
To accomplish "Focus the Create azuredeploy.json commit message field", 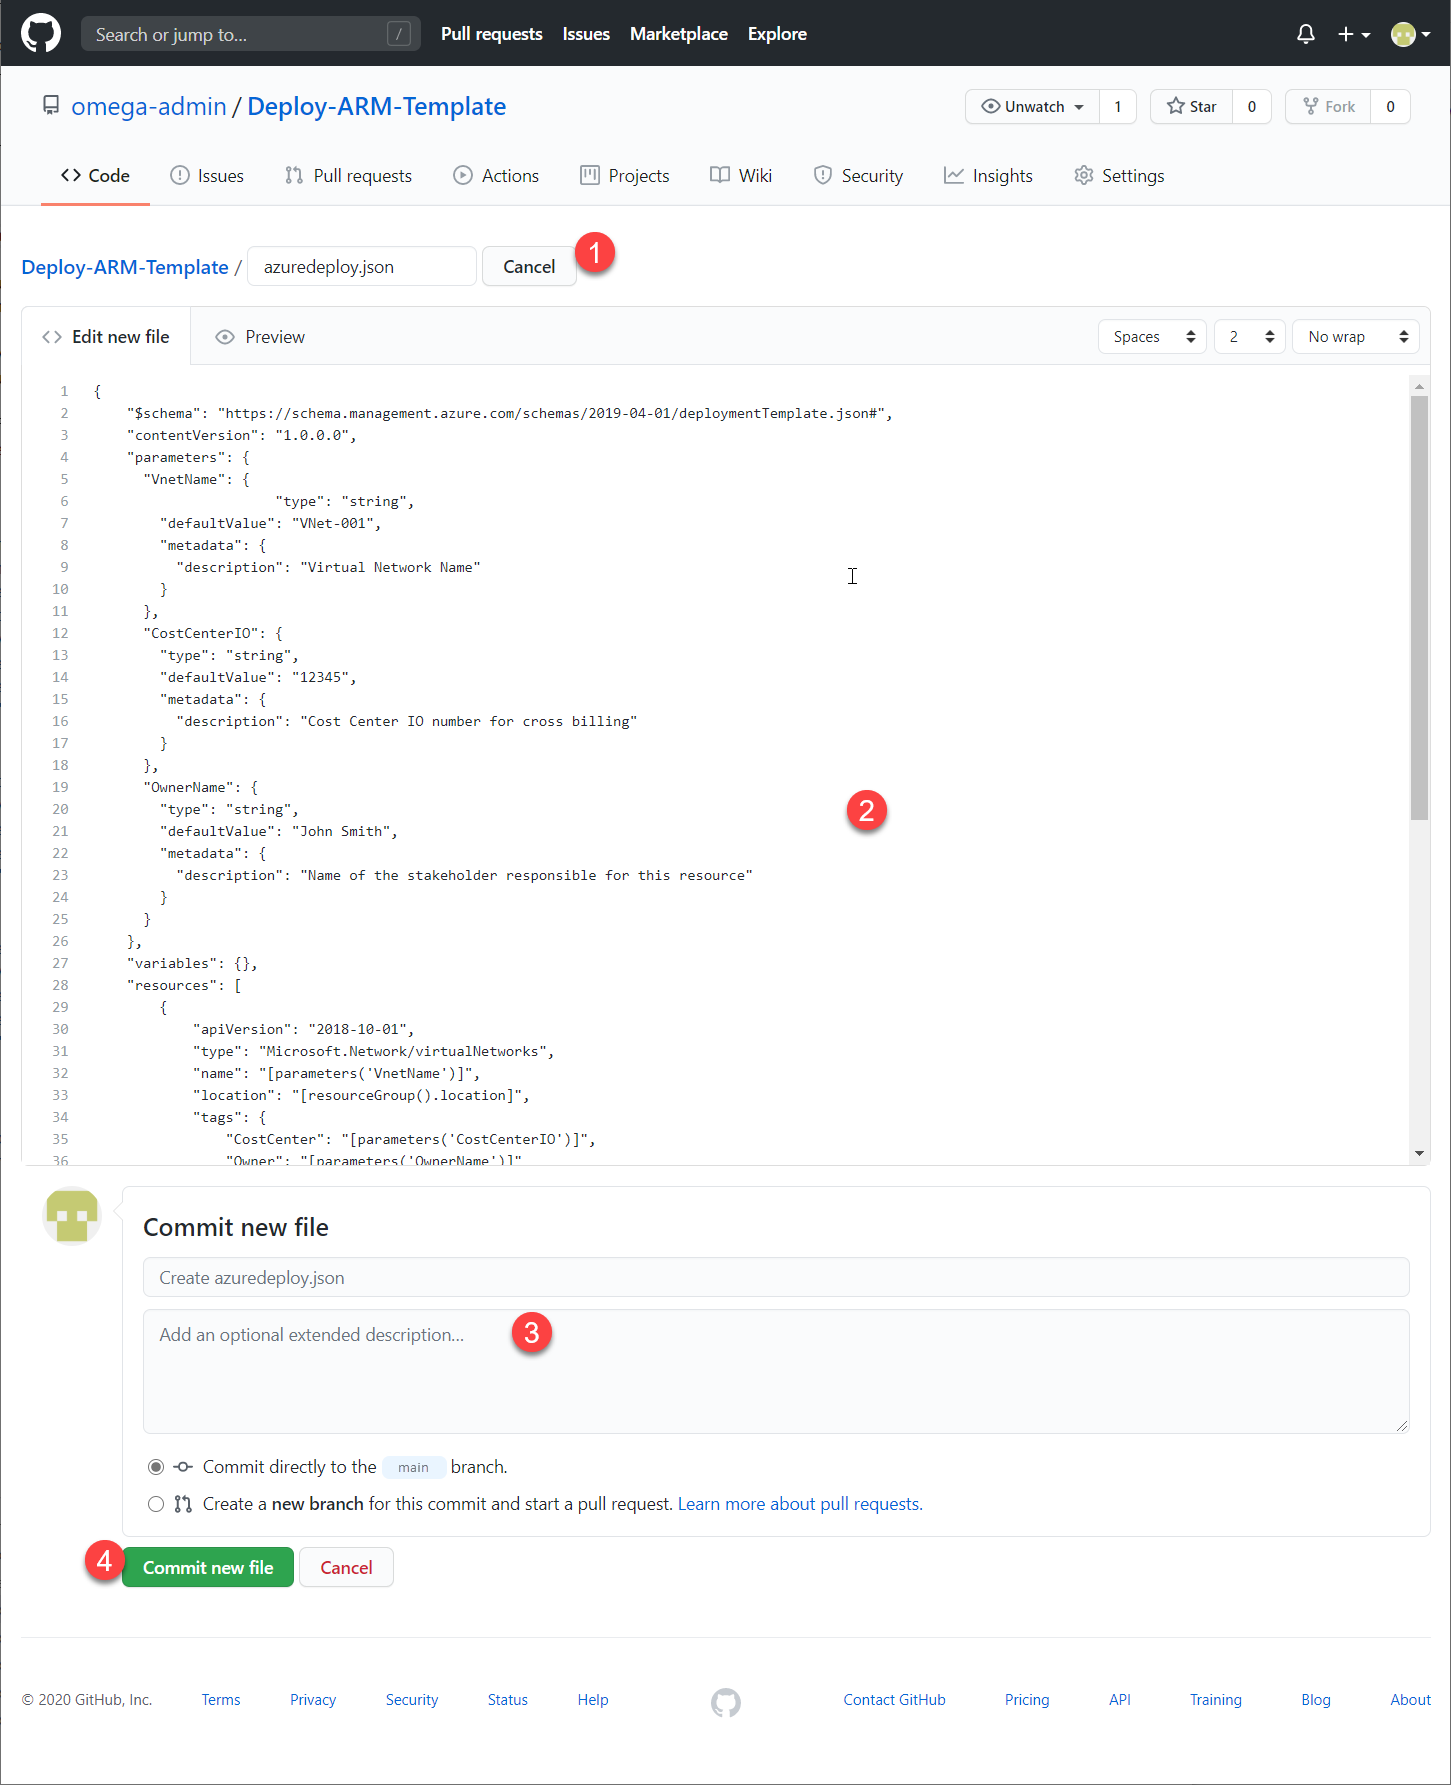I will click(x=776, y=1278).
